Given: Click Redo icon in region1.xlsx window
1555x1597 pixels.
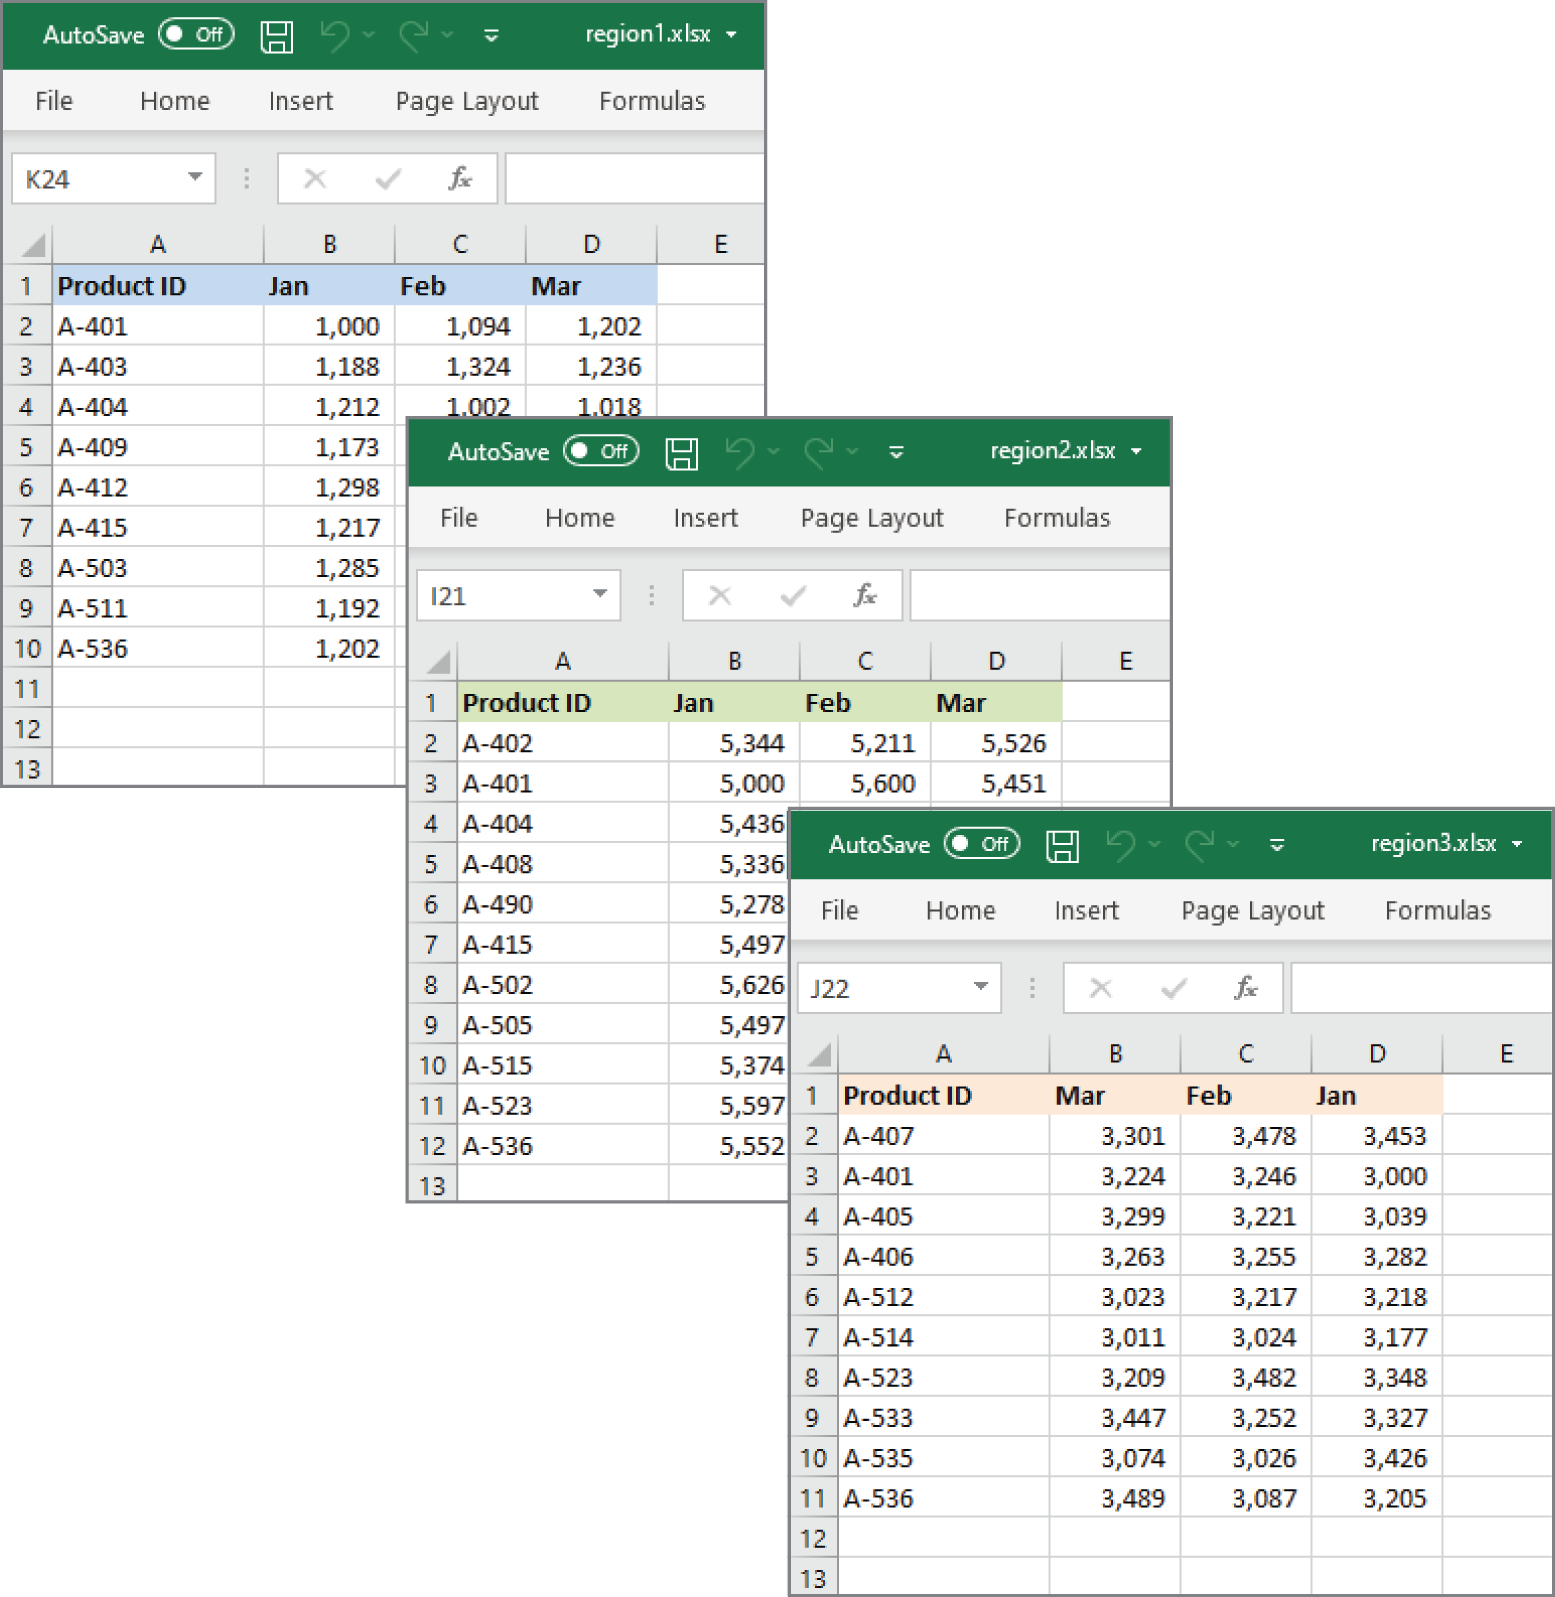Looking at the screenshot, I should (414, 36).
